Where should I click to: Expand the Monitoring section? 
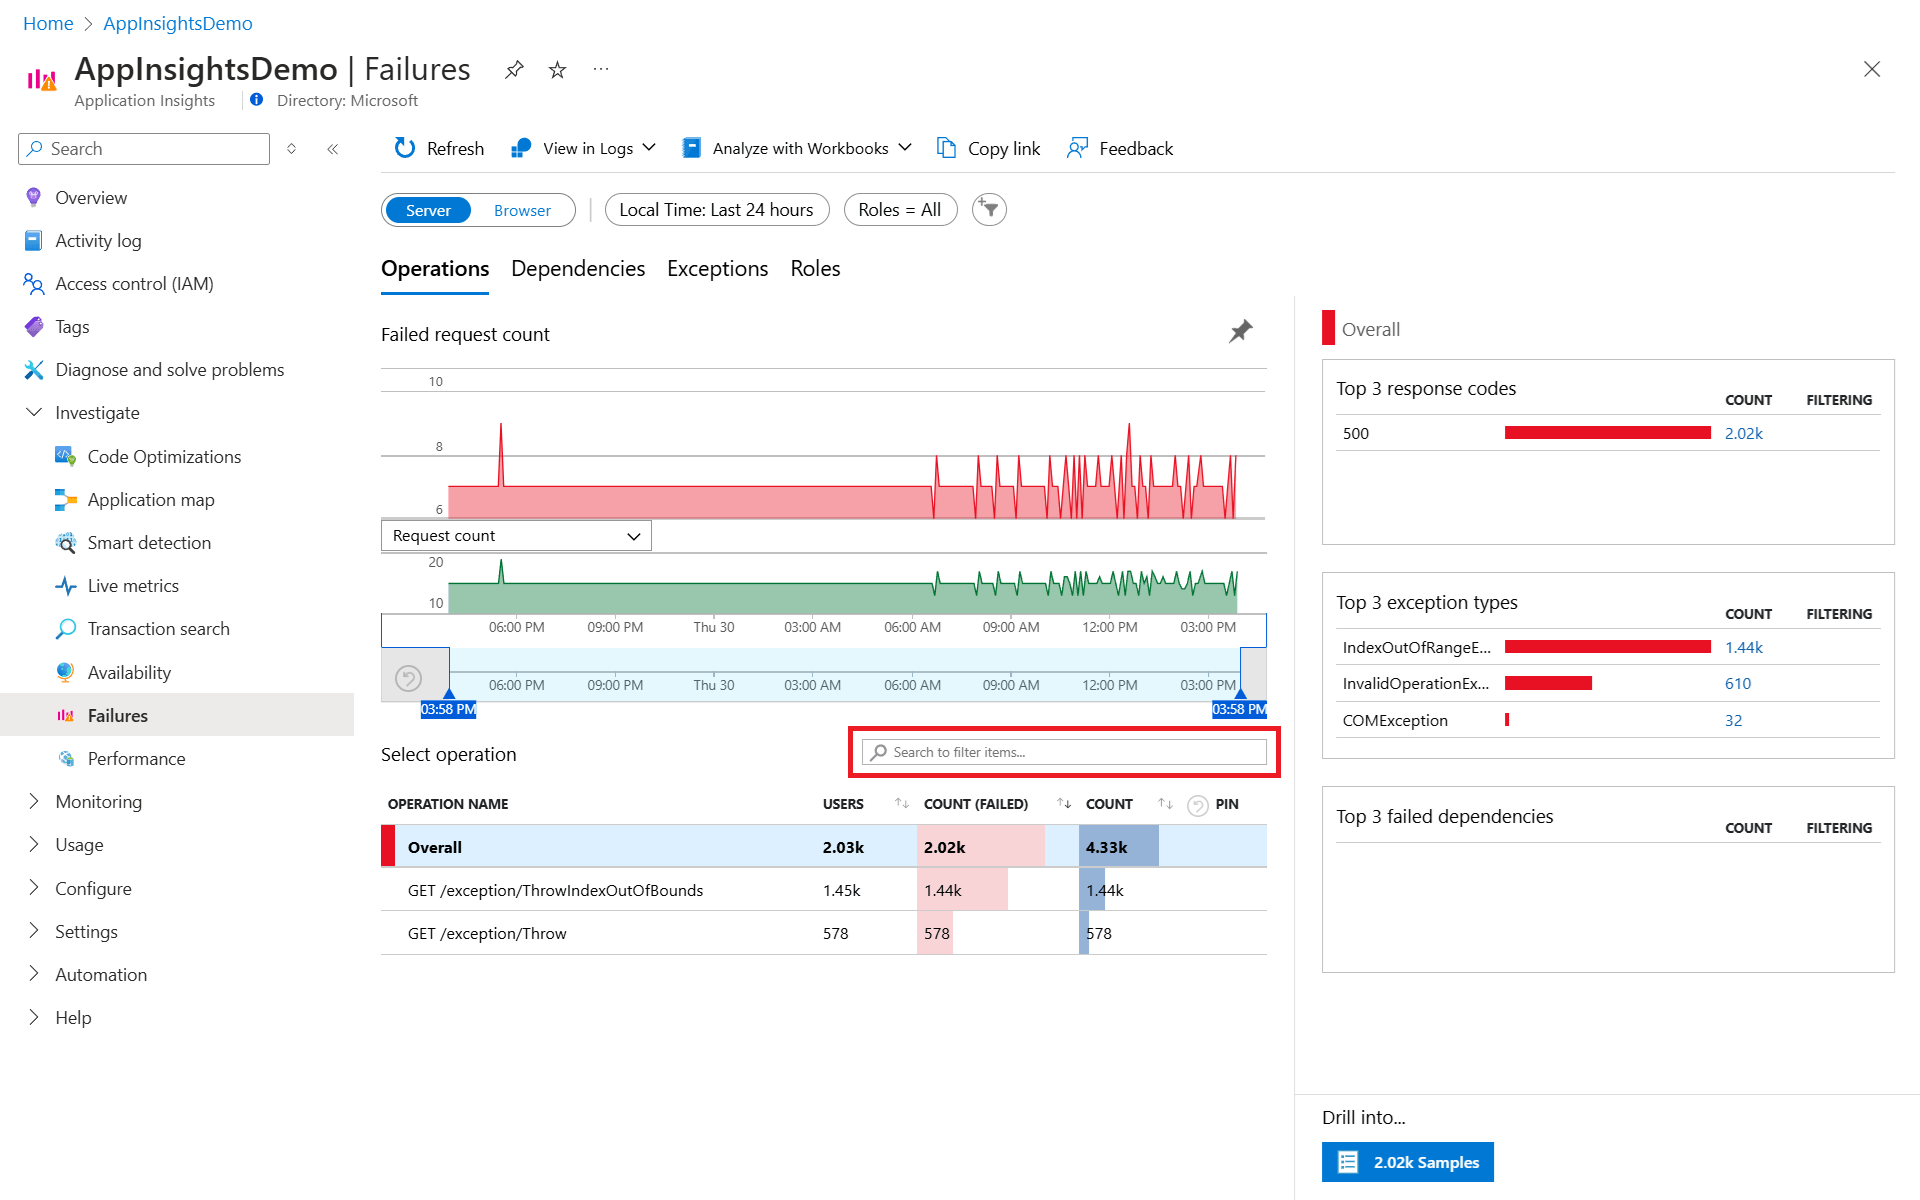[x=98, y=801]
